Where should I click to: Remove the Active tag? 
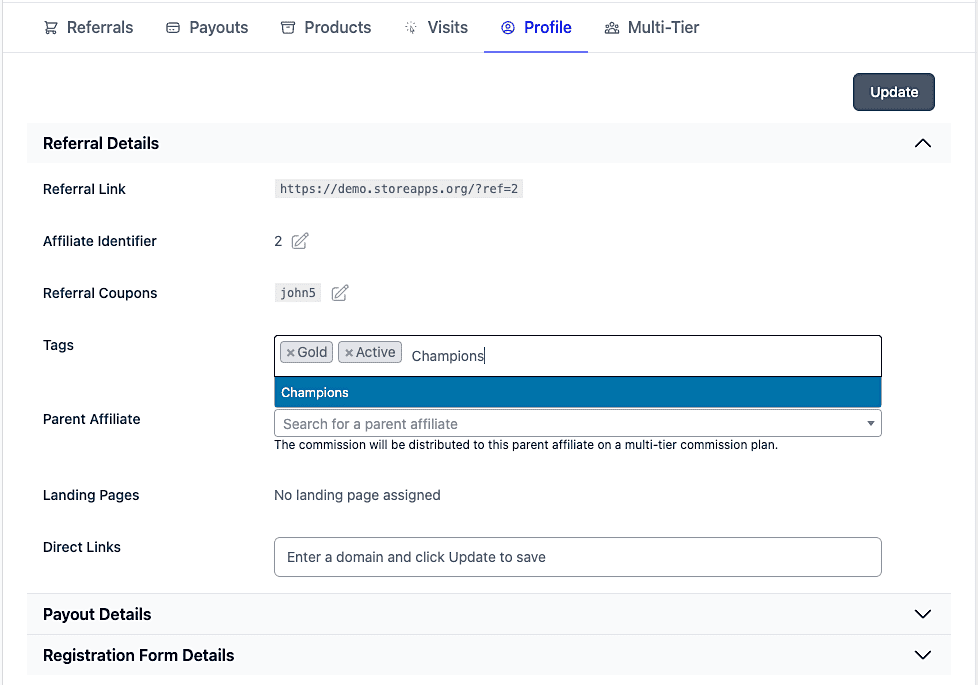349,353
